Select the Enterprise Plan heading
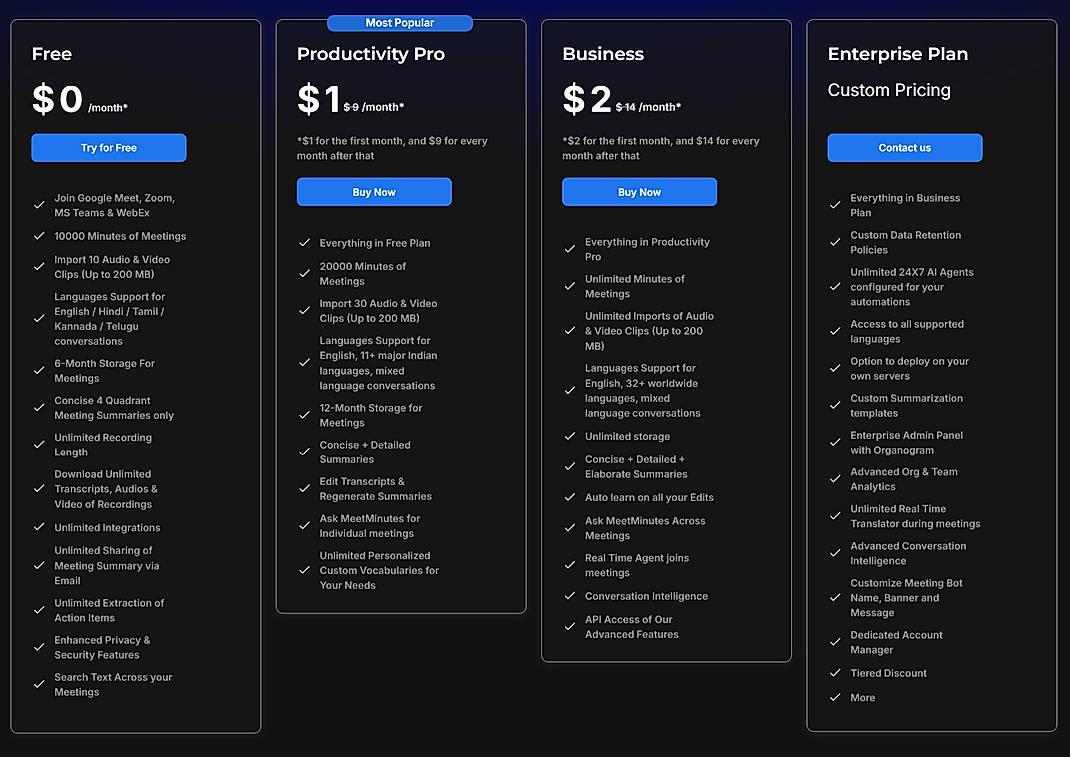The width and height of the screenshot is (1070, 757). 898,54
